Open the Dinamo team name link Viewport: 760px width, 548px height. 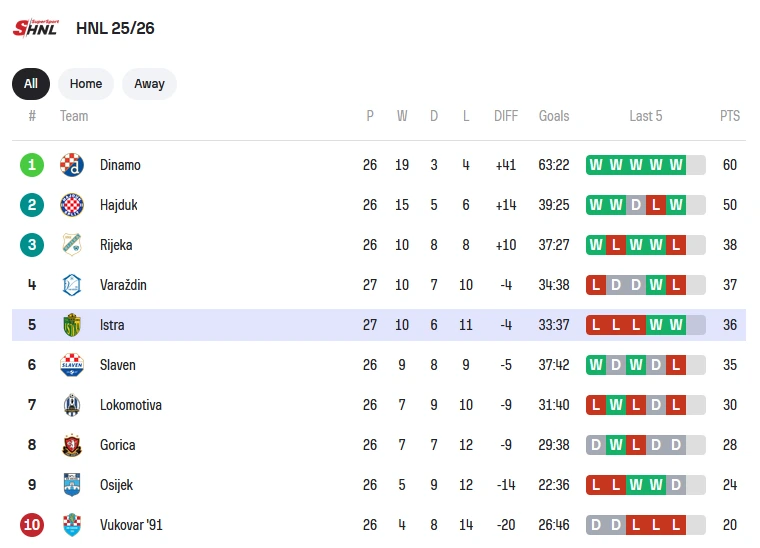120,165
